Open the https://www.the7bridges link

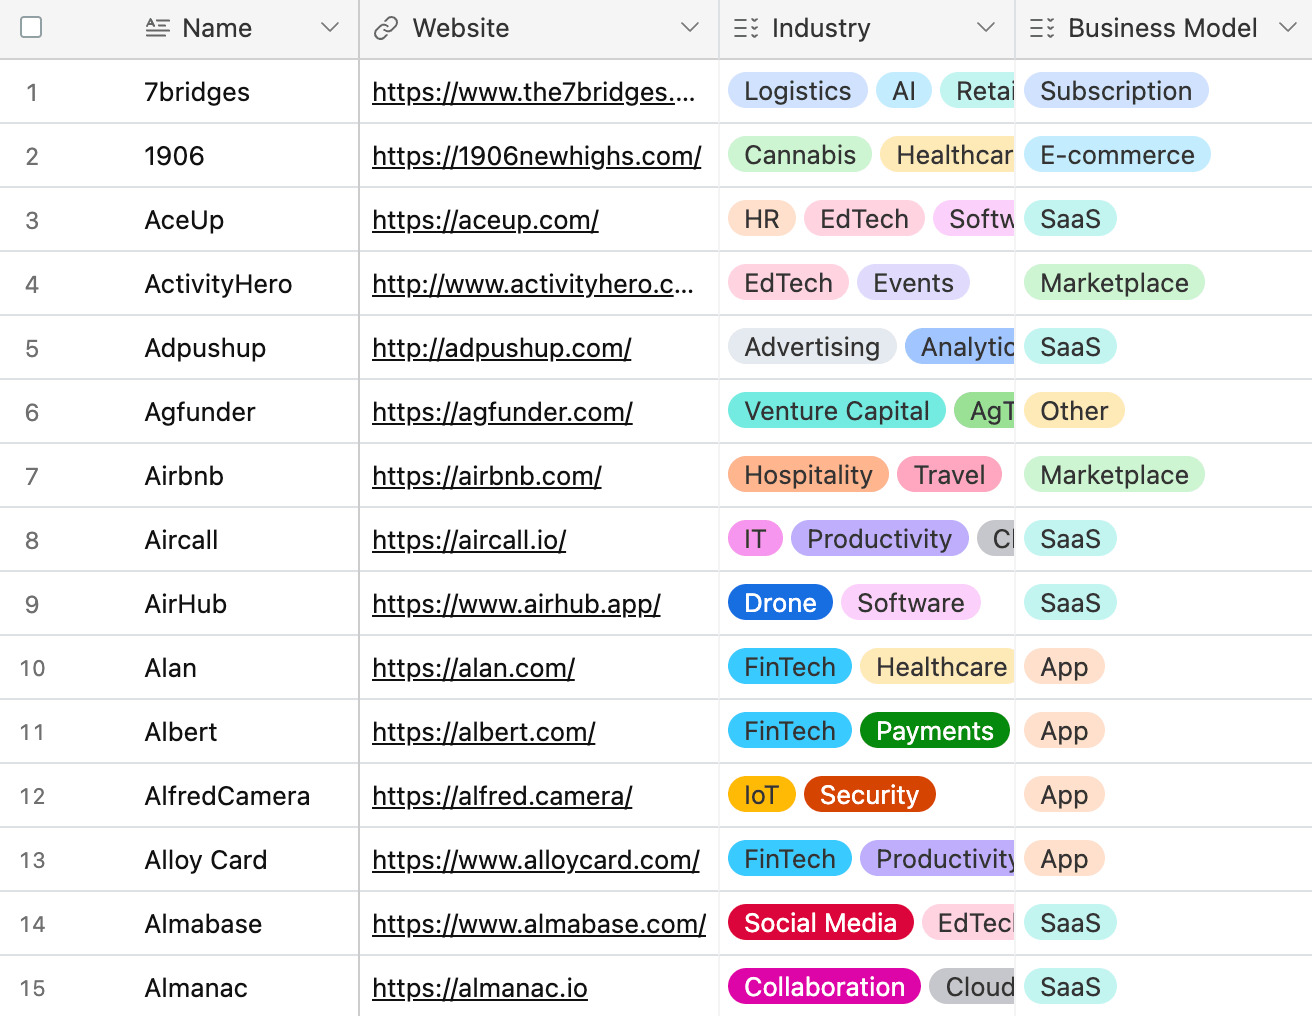(533, 92)
